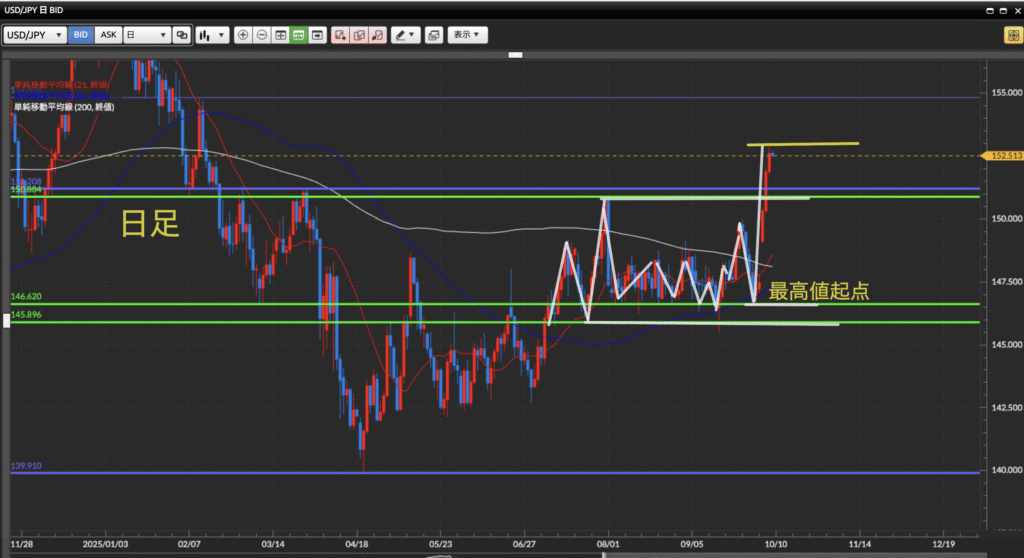Toggle the green highlighted toolbar button
Screen dimensions: 1024x558
coord(298,35)
